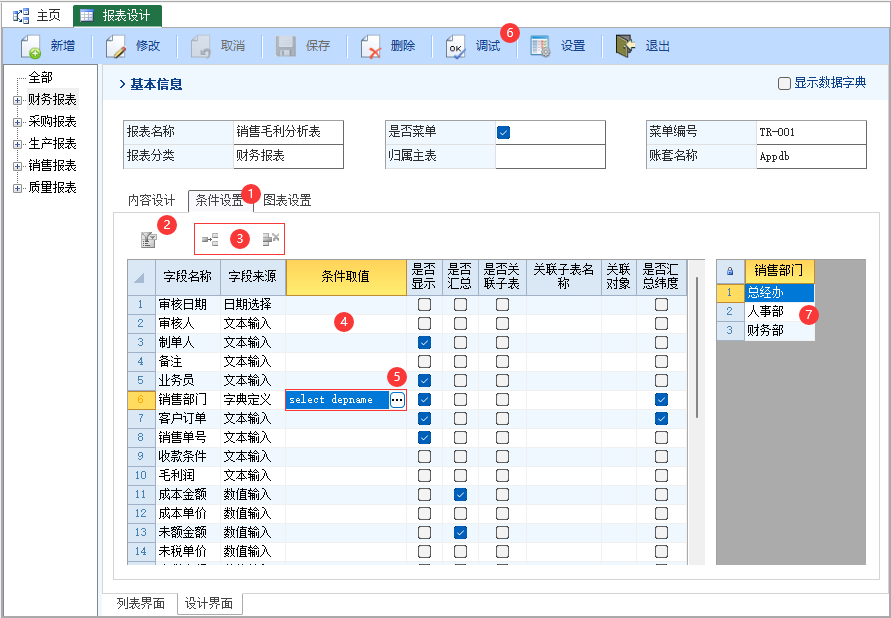
Task: Select 总经办 in the 销售部门 list
Action: (779, 293)
